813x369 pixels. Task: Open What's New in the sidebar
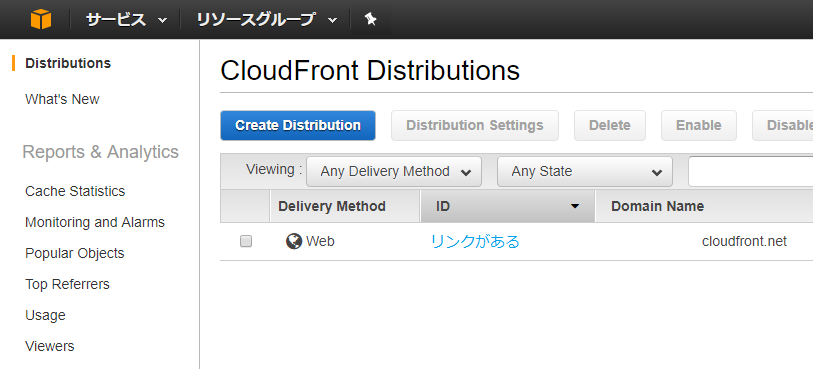click(x=62, y=99)
